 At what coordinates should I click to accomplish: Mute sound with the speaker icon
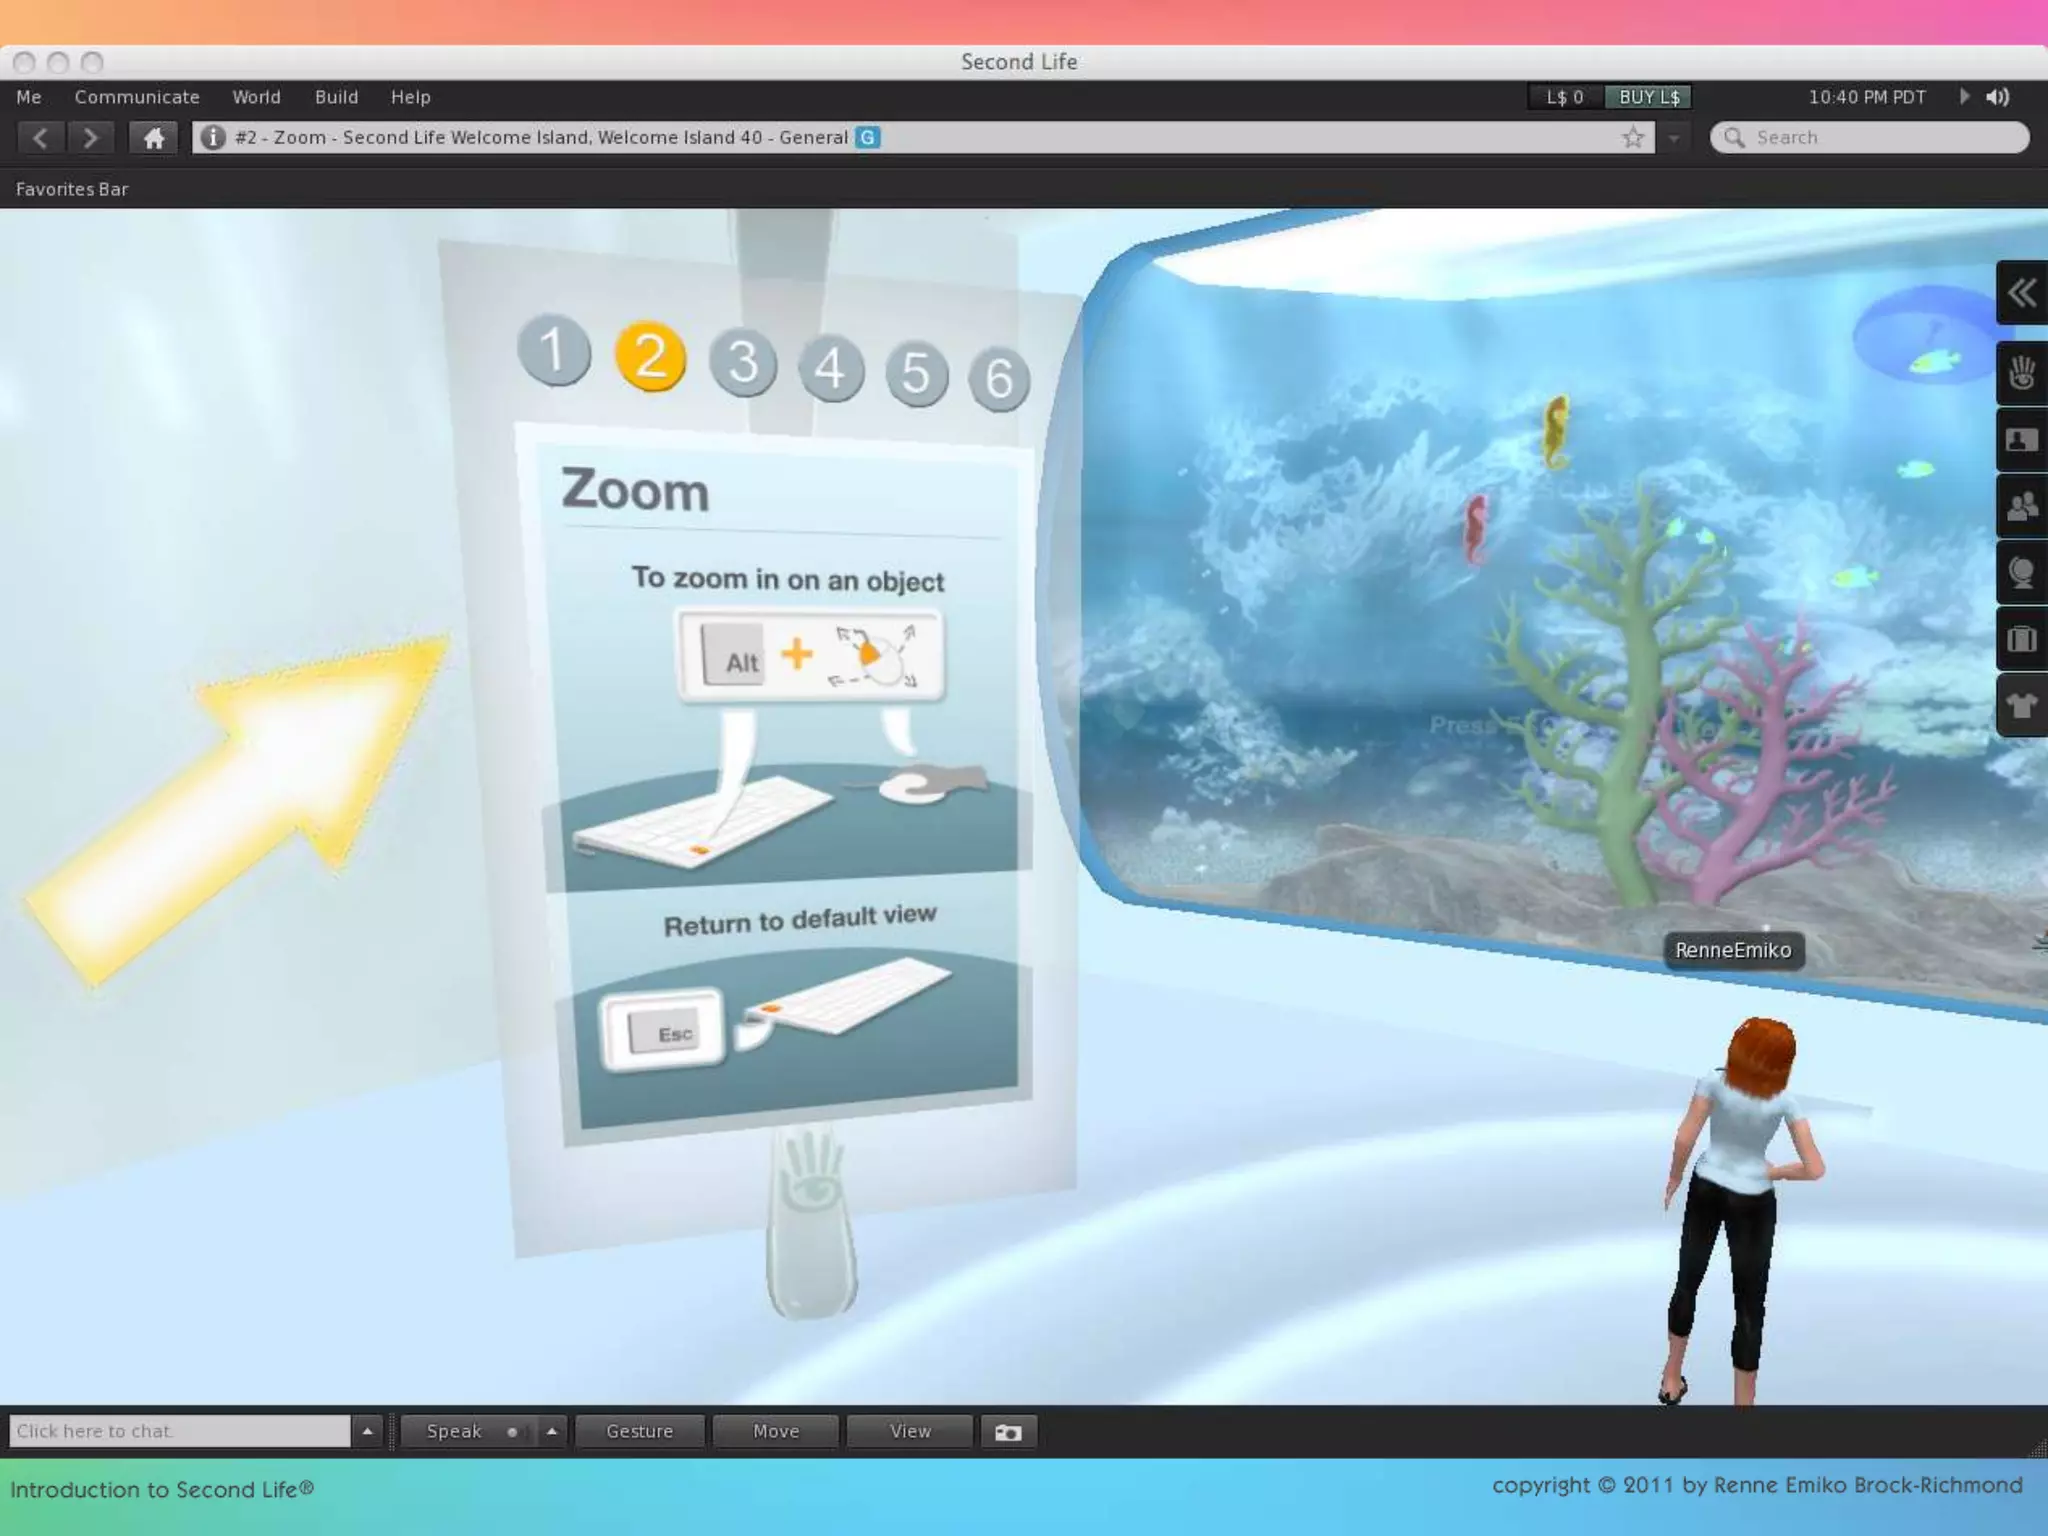1998,97
